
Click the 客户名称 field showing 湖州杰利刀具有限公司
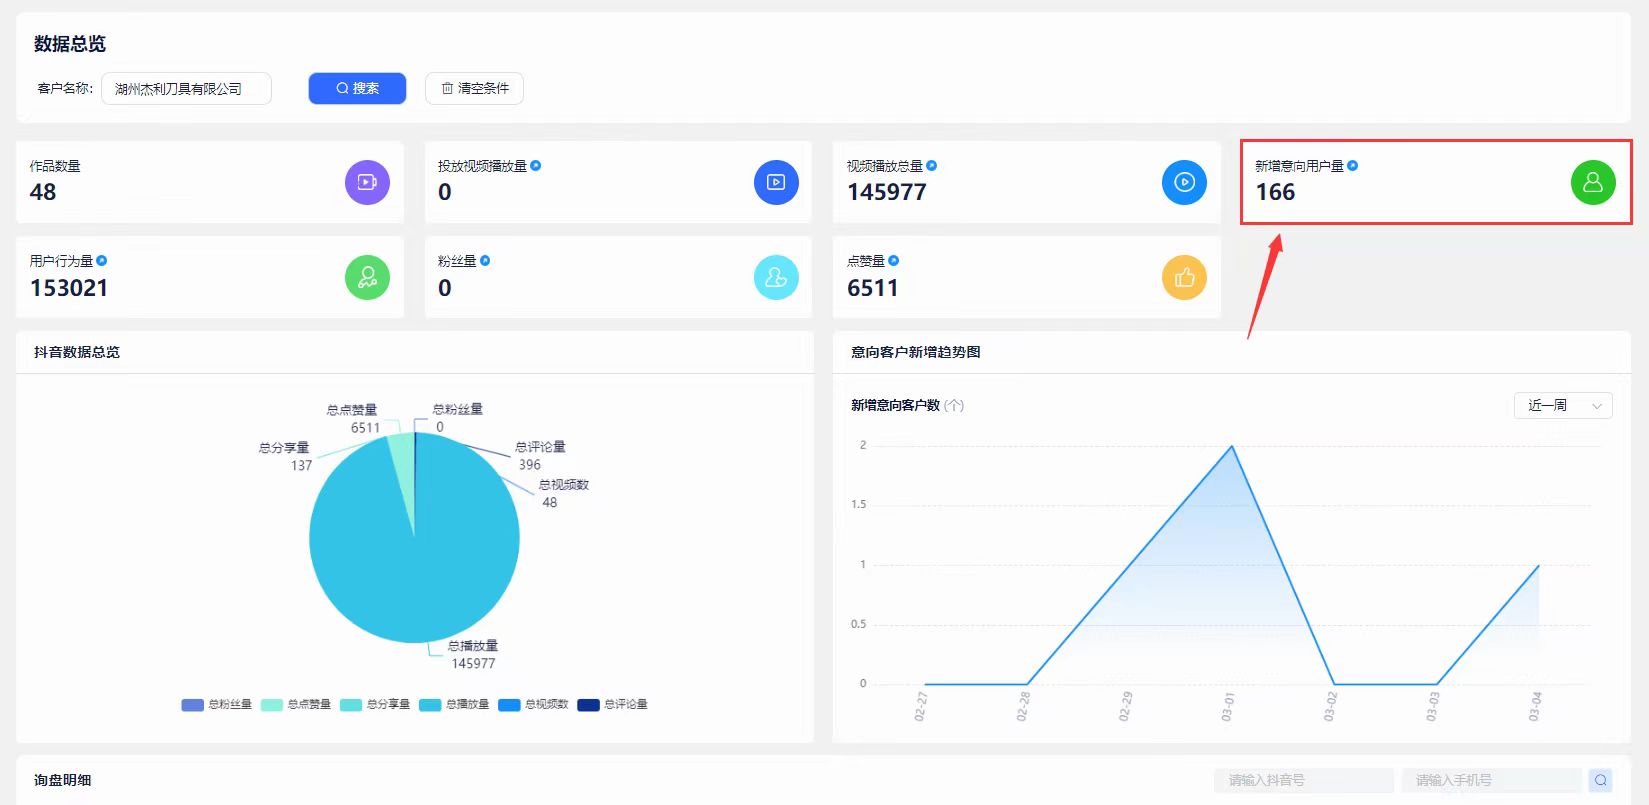[186, 88]
